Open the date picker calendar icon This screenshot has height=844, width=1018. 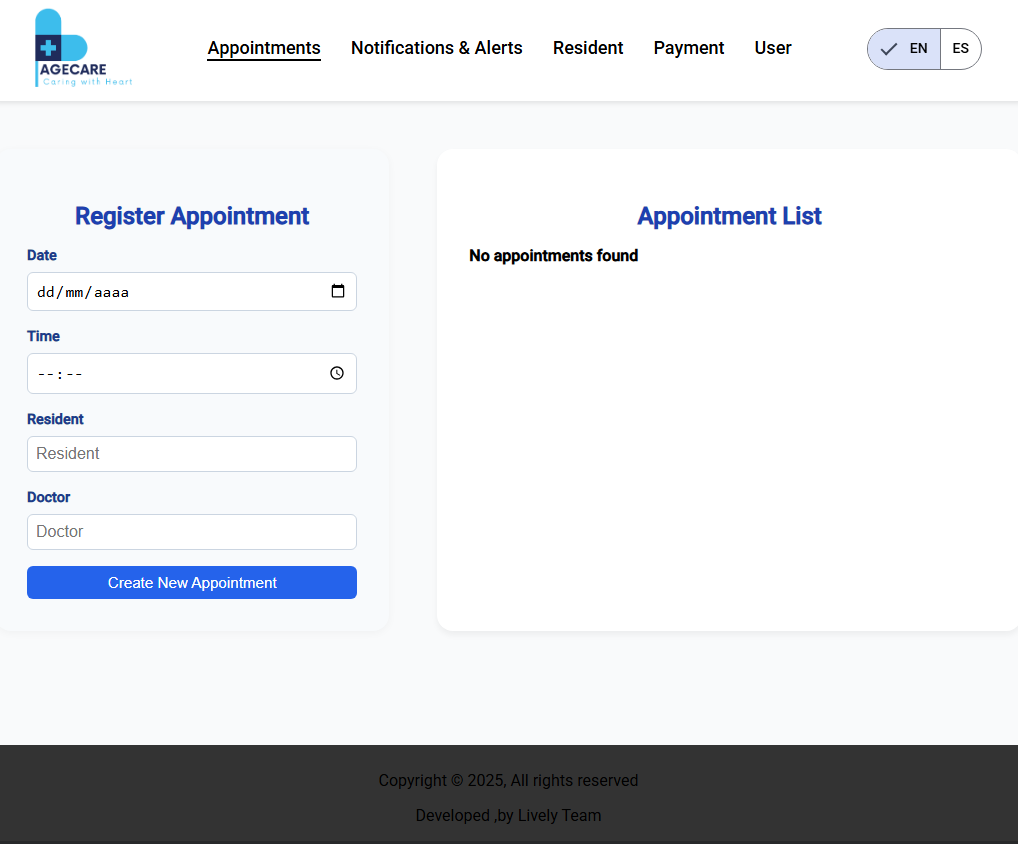point(338,291)
